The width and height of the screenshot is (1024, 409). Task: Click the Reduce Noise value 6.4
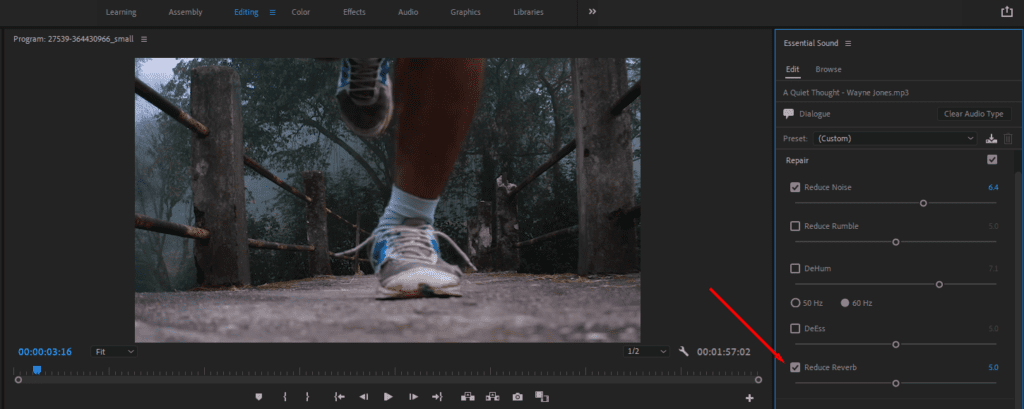click(x=993, y=188)
